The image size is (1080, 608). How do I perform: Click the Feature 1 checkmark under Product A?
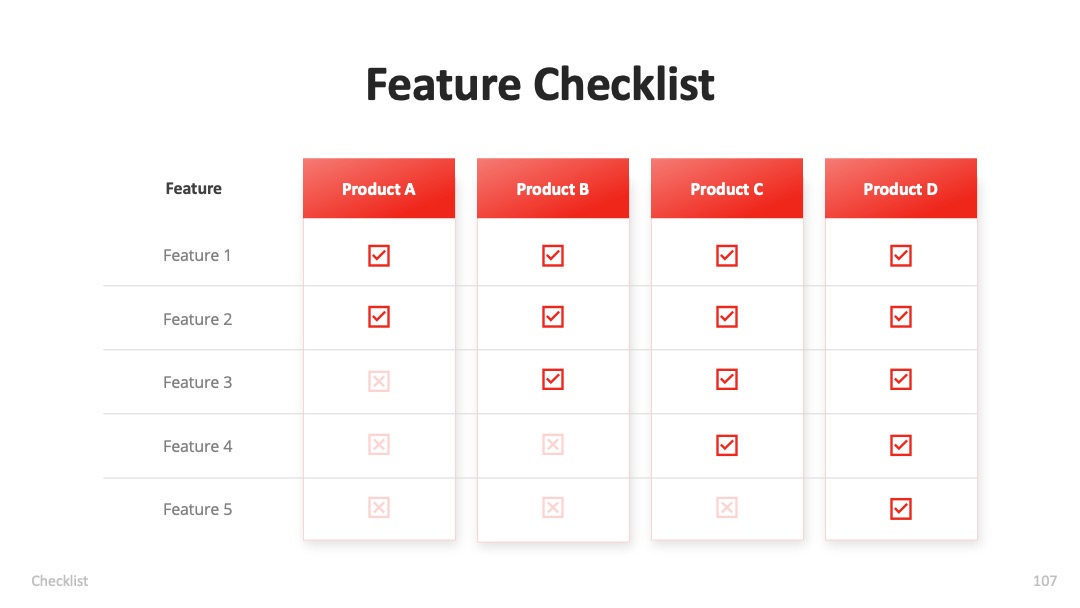click(x=379, y=255)
